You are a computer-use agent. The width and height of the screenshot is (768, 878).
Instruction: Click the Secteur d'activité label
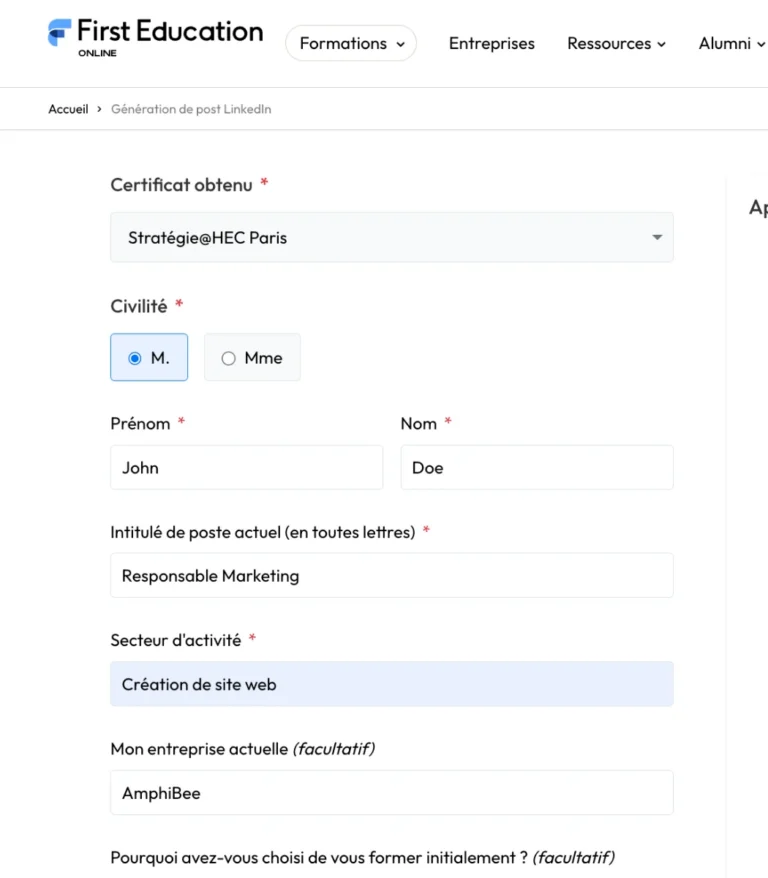176,640
